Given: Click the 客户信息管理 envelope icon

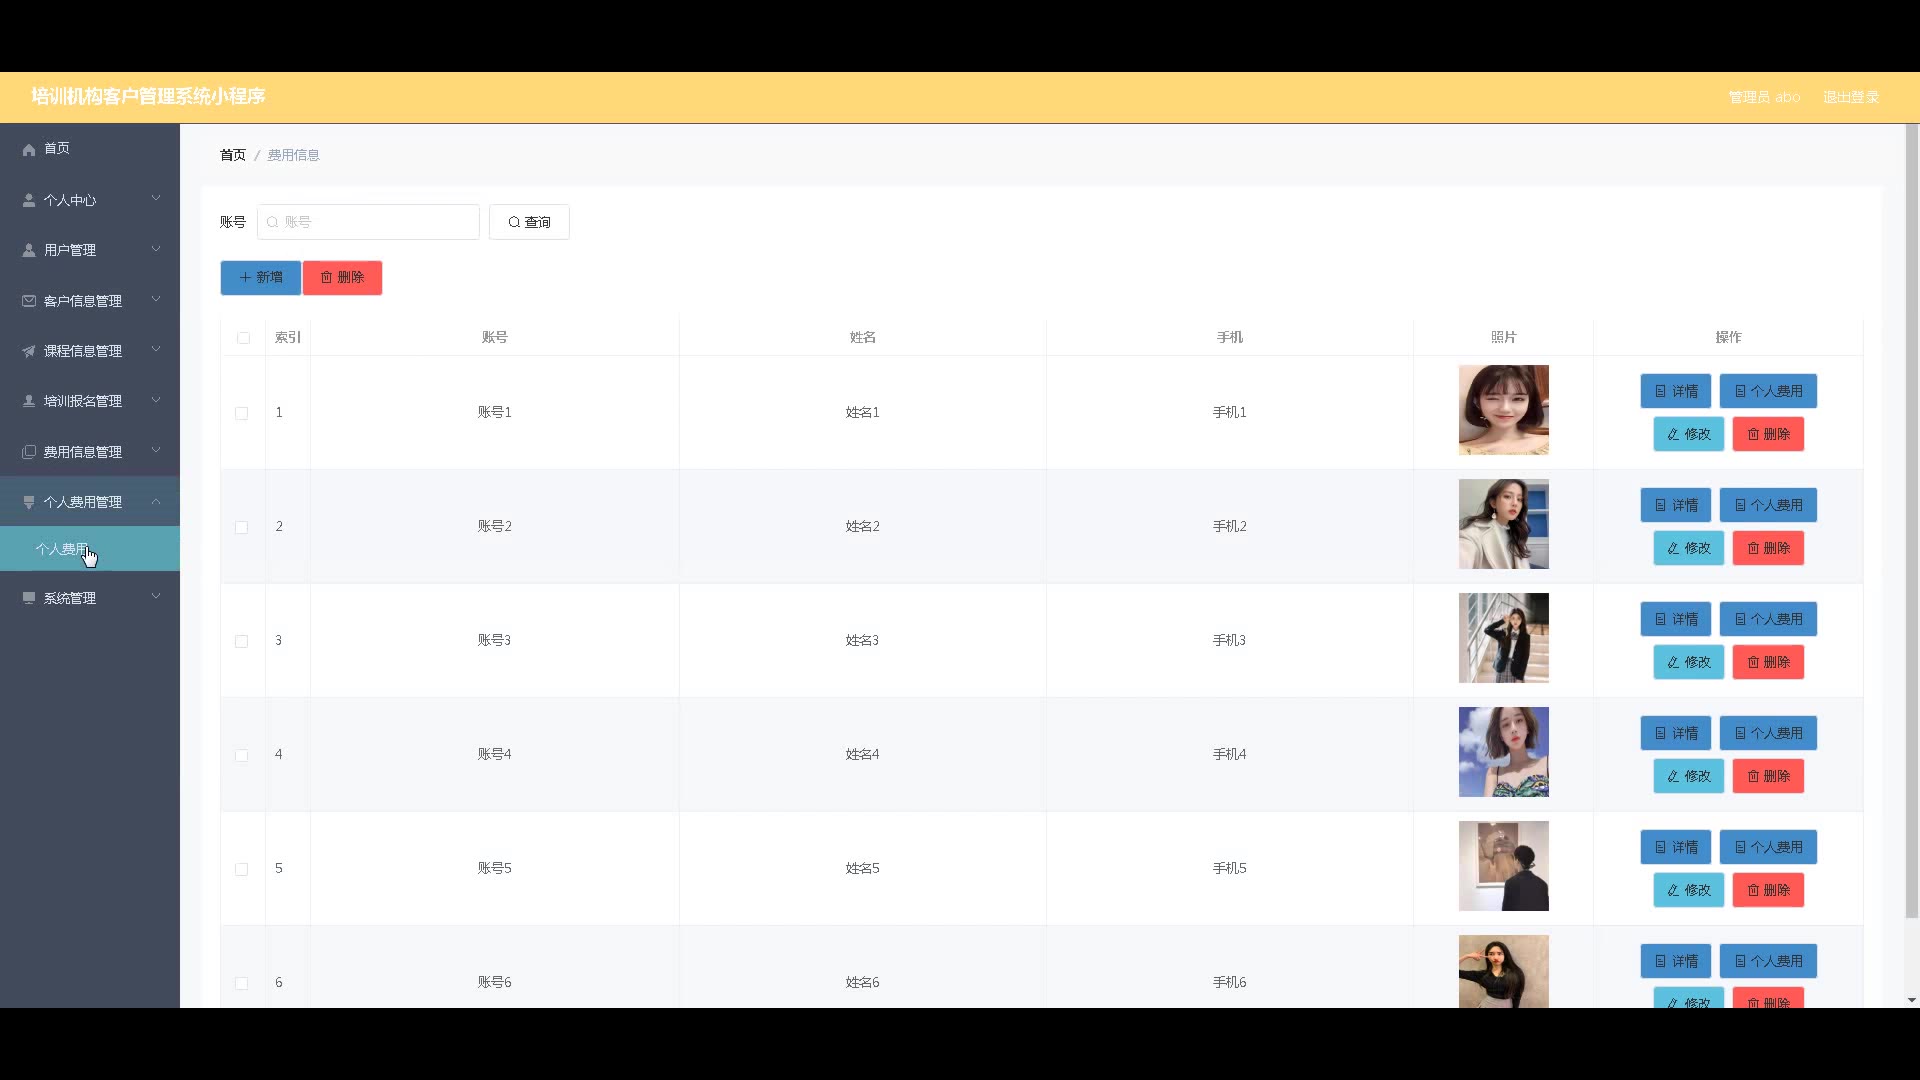Looking at the screenshot, I should [29, 300].
